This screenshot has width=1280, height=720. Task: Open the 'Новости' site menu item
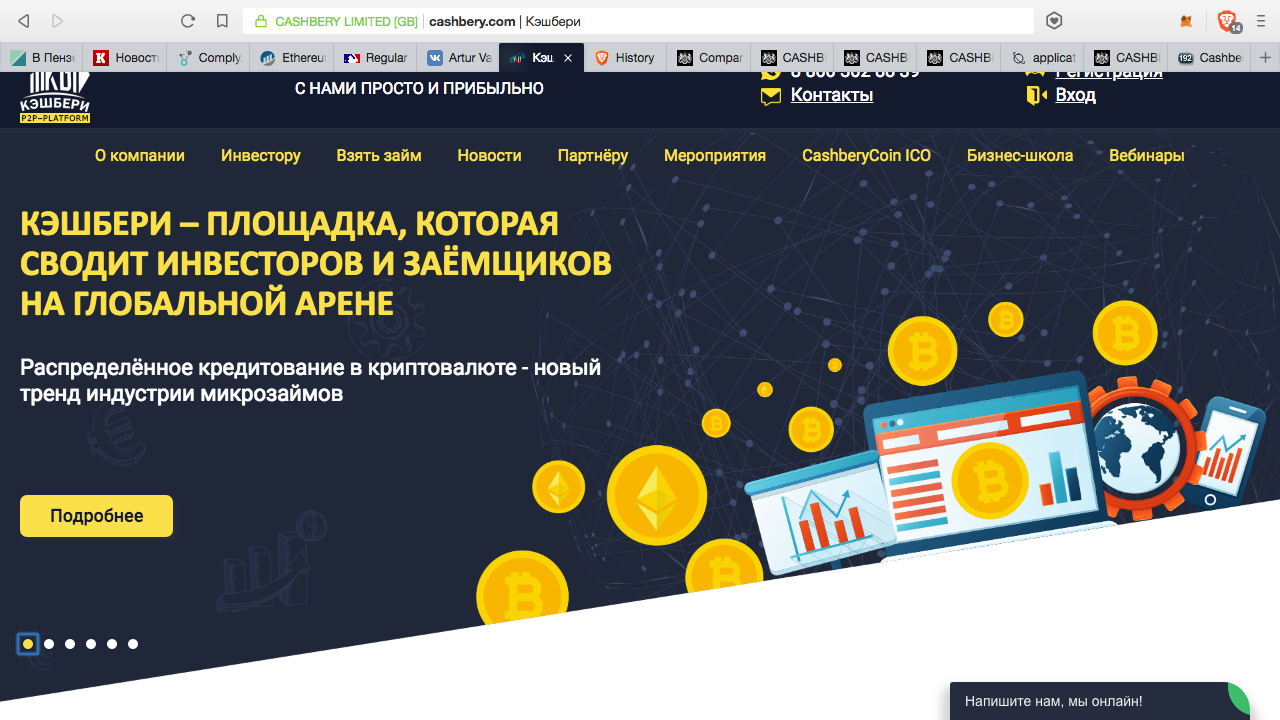490,155
